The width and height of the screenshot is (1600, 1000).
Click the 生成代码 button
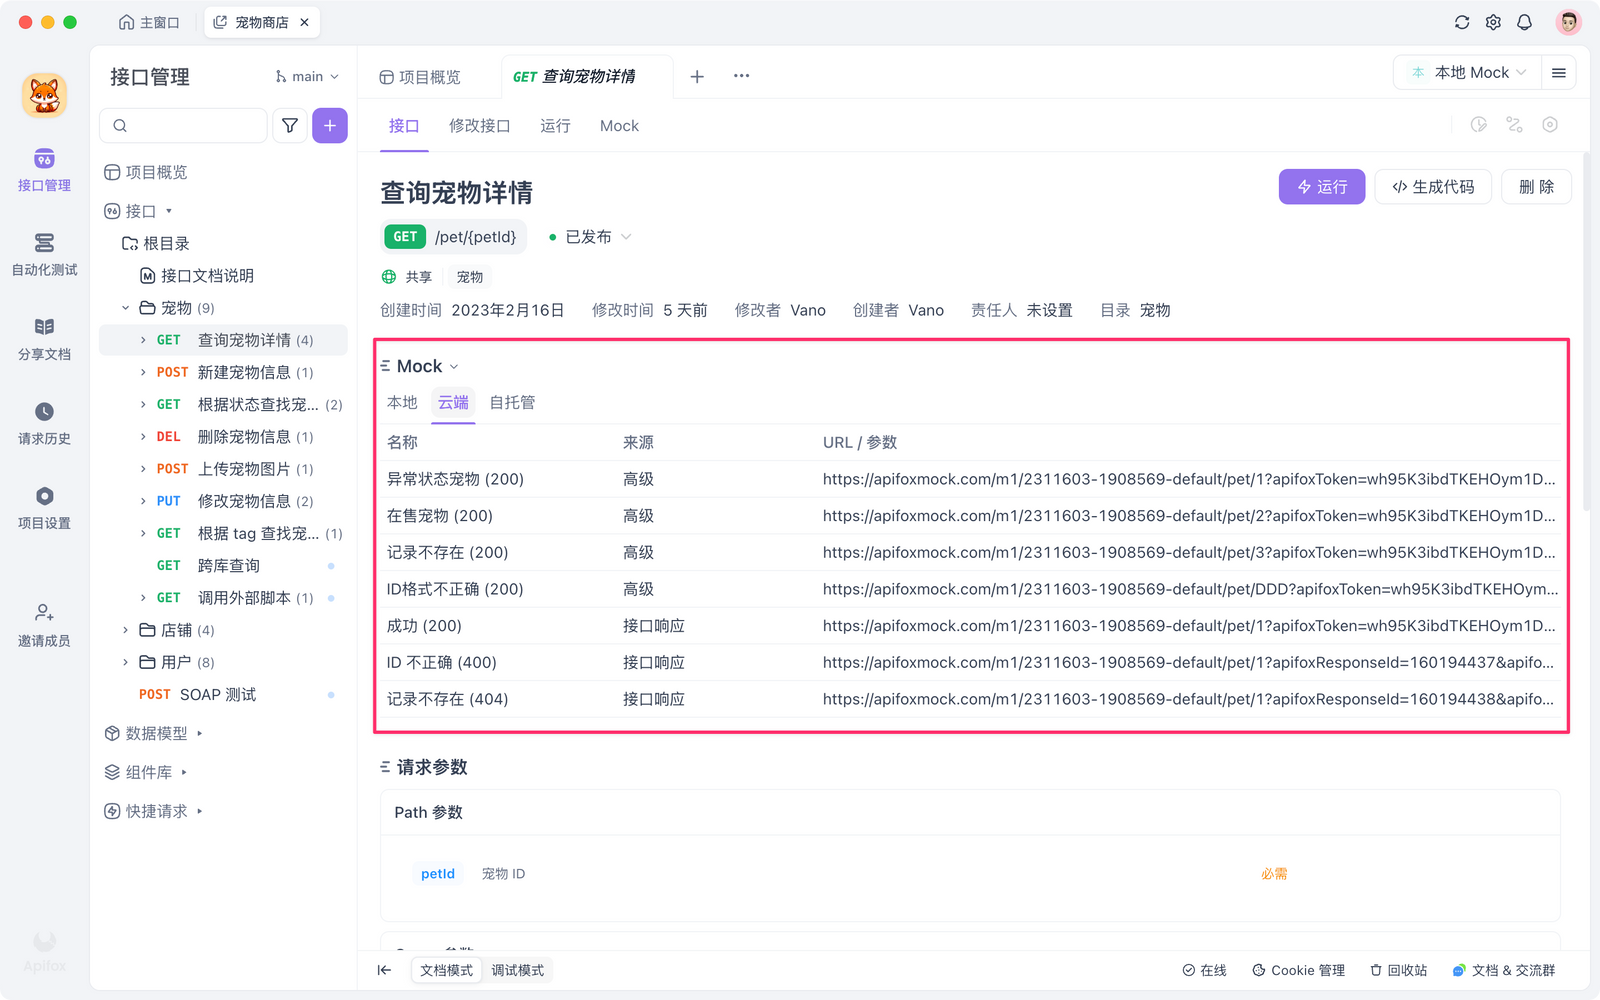tap(1432, 187)
